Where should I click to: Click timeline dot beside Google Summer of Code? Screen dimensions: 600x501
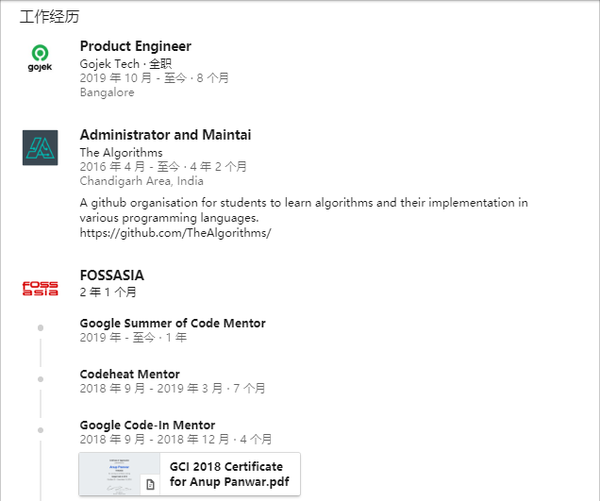[41, 328]
